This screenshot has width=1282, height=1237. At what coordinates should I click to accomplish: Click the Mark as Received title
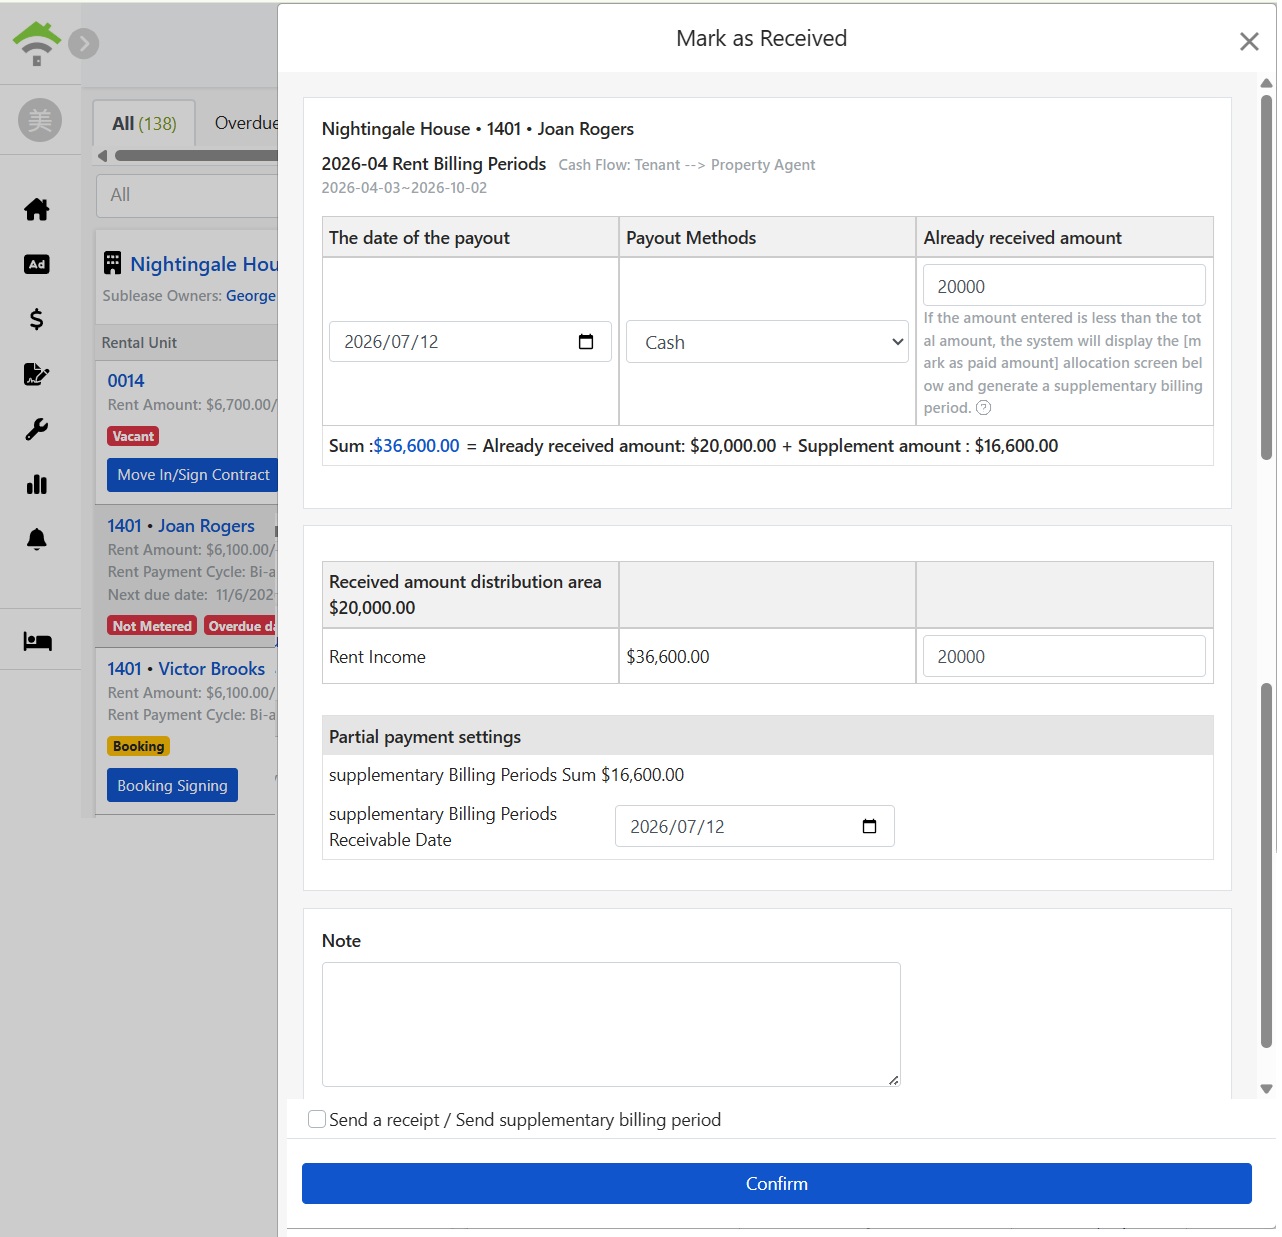[x=762, y=38]
